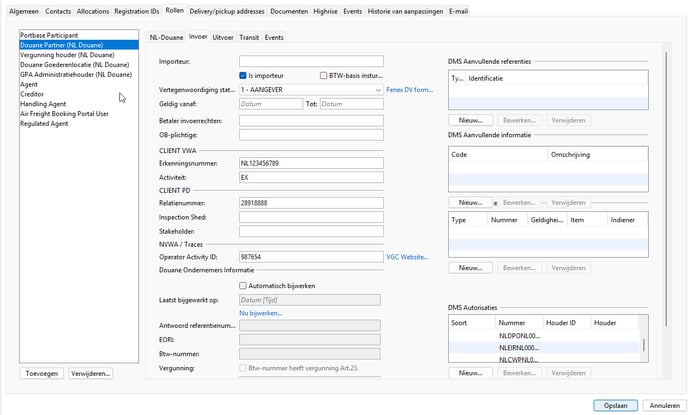This screenshot has height=415, width=688.
Task: Open the top-level Events tab
Action: [x=353, y=11]
